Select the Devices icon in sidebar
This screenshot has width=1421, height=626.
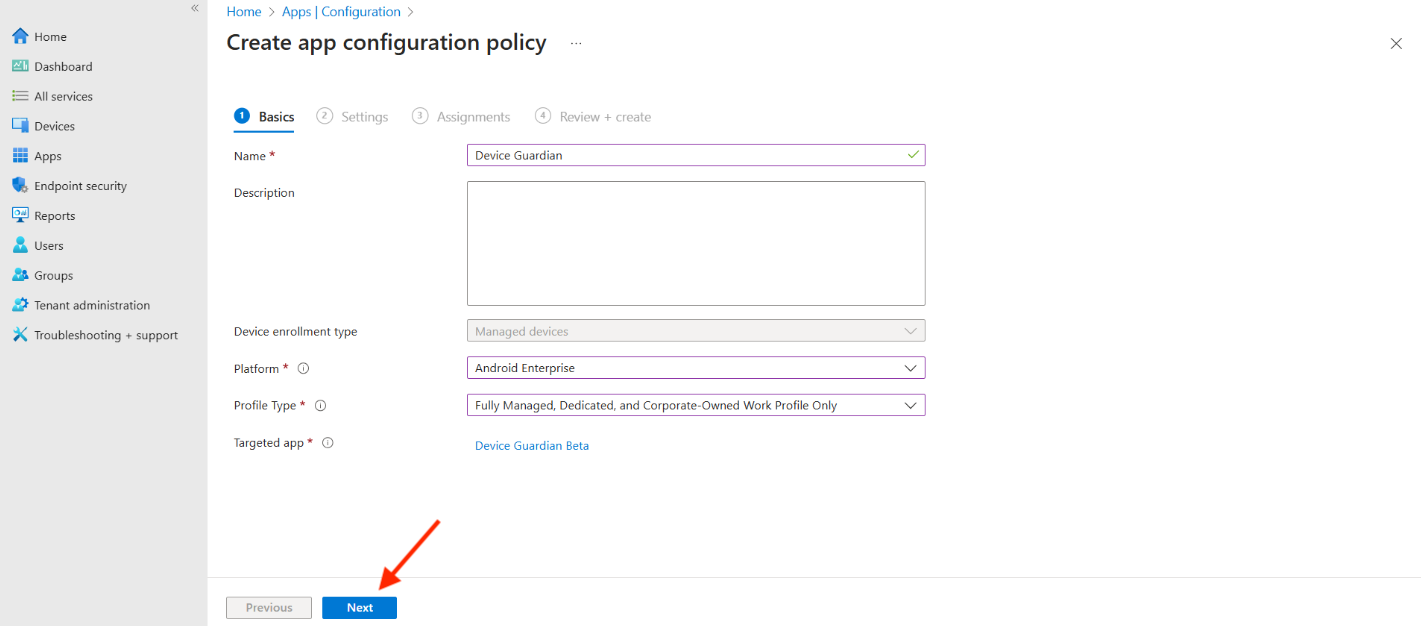pyautogui.click(x=20, y=126)
